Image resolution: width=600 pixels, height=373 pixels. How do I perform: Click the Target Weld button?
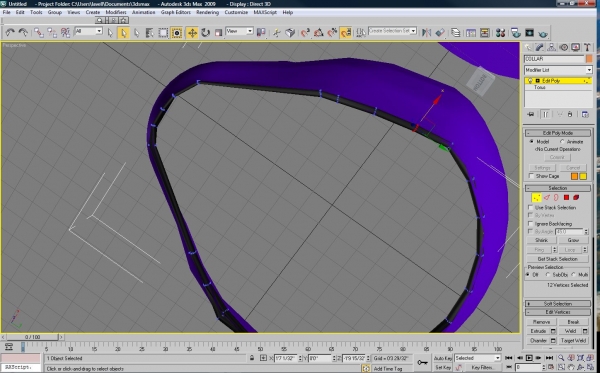pos(573,340)
